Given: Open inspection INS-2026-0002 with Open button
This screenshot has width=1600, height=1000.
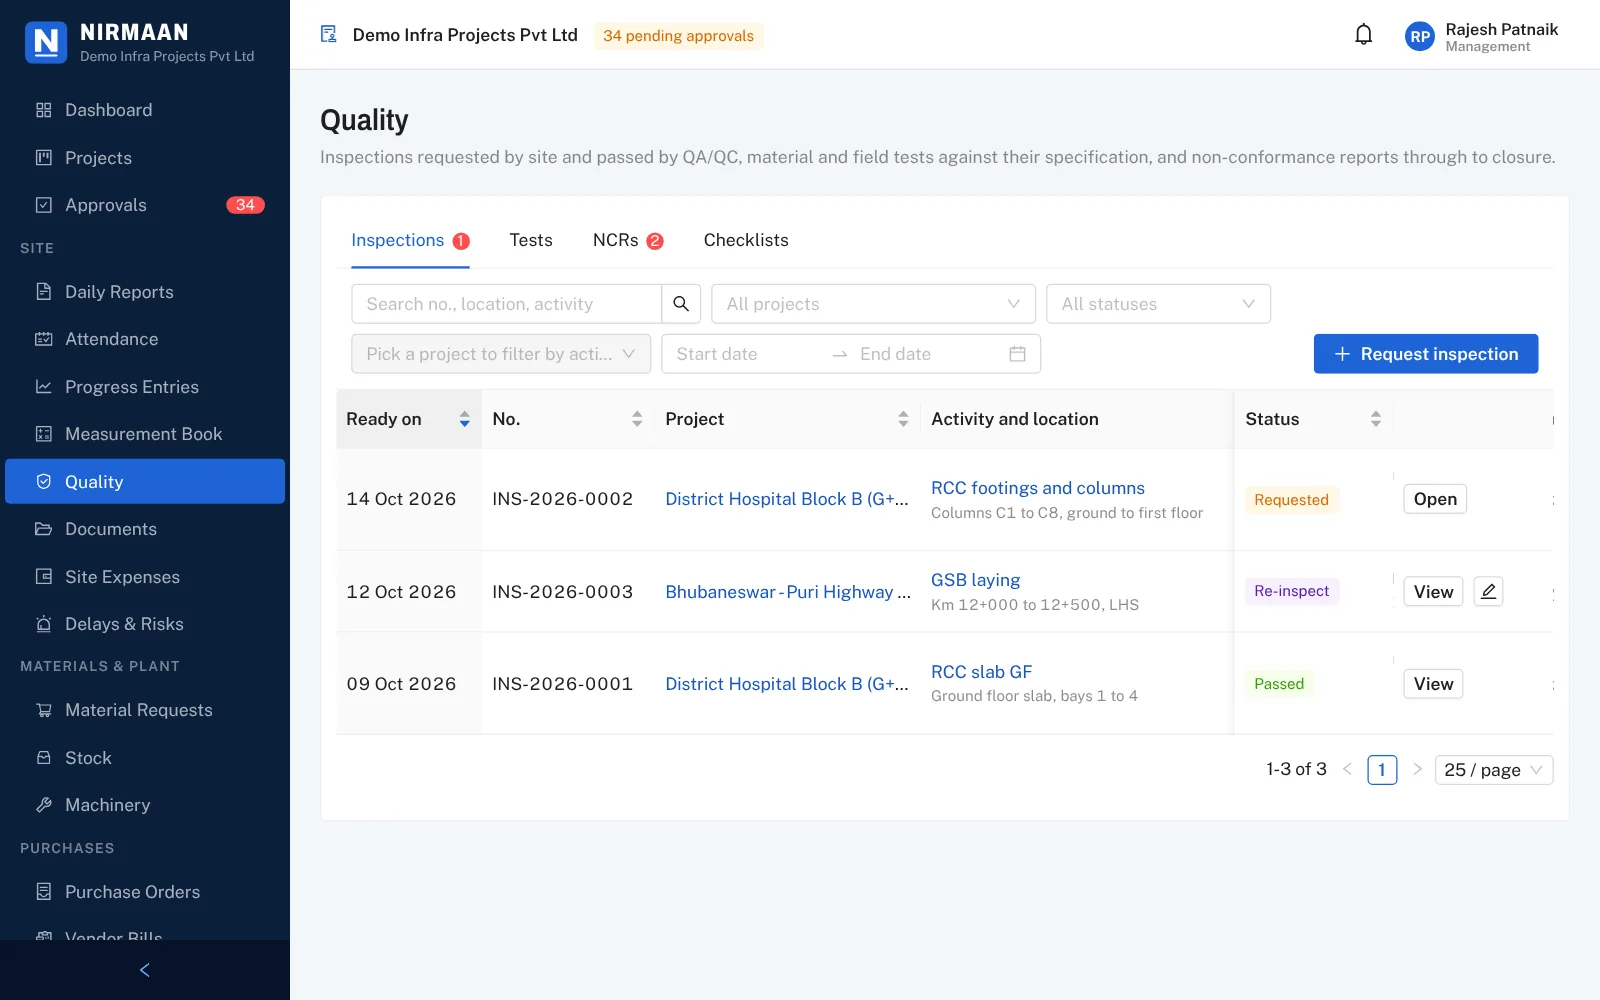Looking at the screenshot, I should click(x=1435, y=499).
